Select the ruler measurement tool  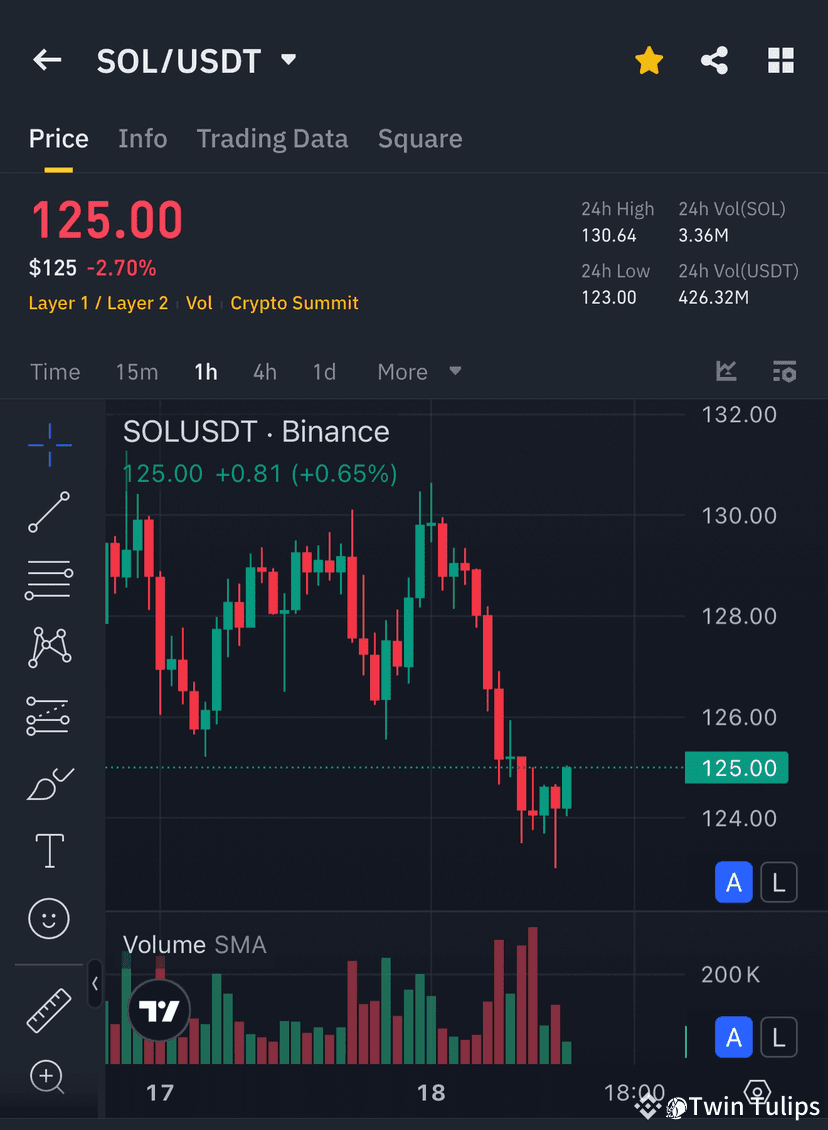[48, 1010]
